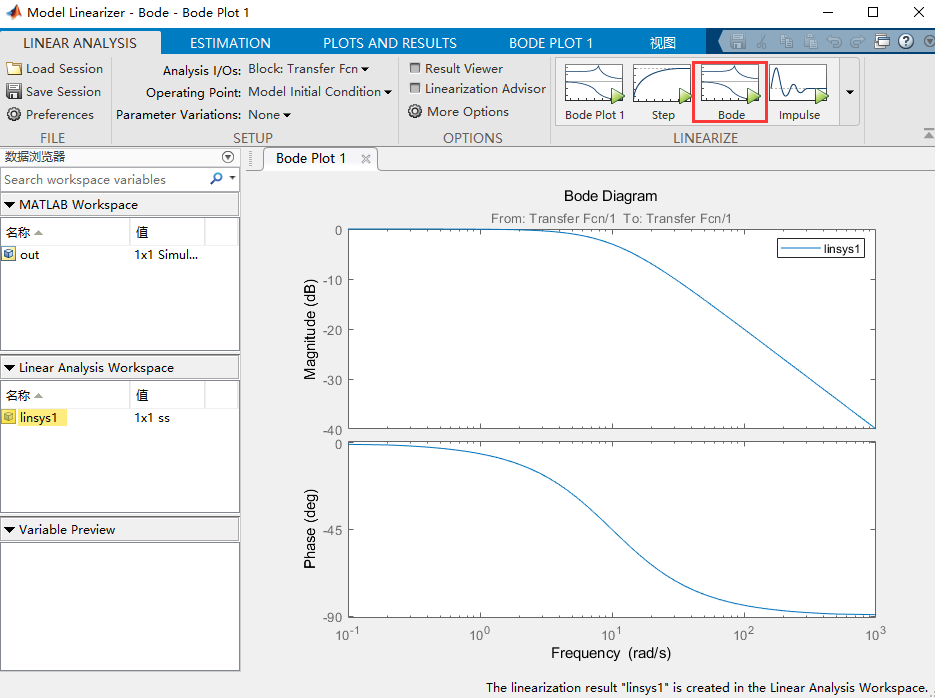Click the Cut scissors icon
The height and width of the screenshot is (698, 935).
pos(762,42)
